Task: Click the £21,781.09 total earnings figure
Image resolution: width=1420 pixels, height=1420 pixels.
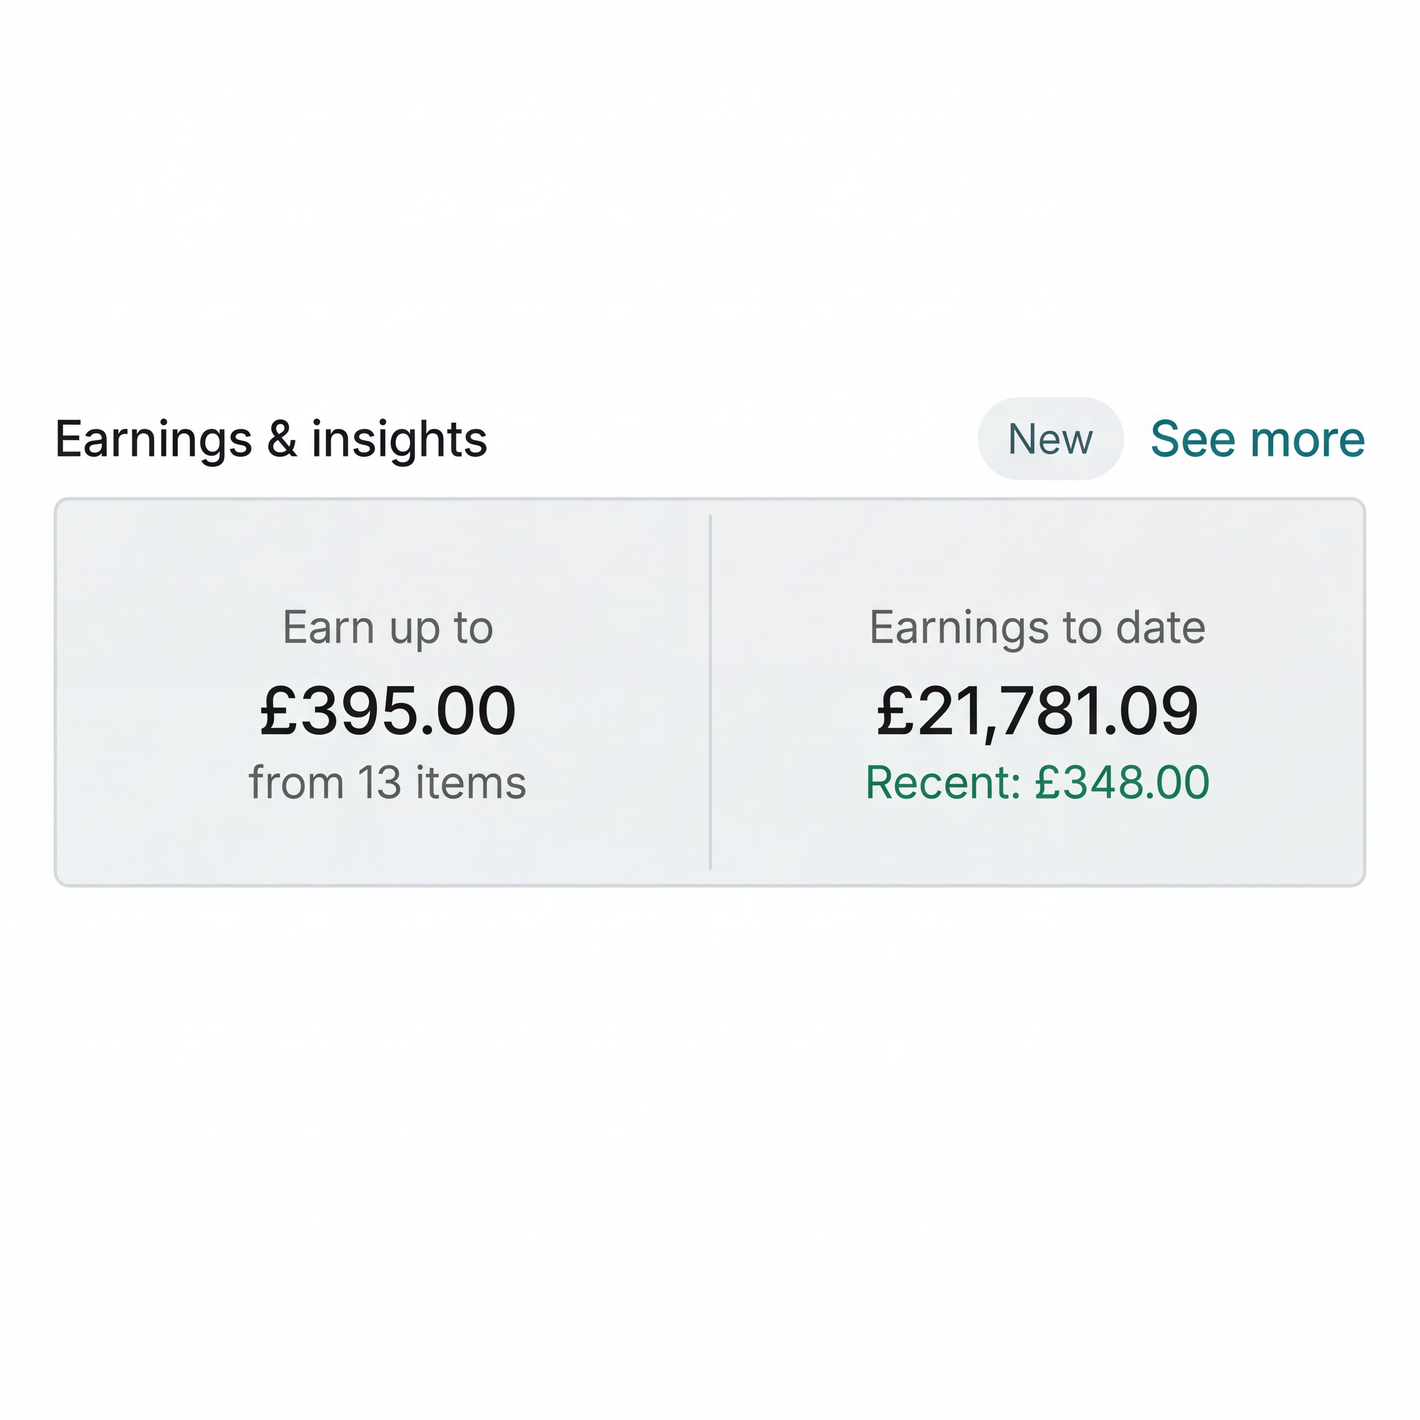Action: [x=1037, y=711]
